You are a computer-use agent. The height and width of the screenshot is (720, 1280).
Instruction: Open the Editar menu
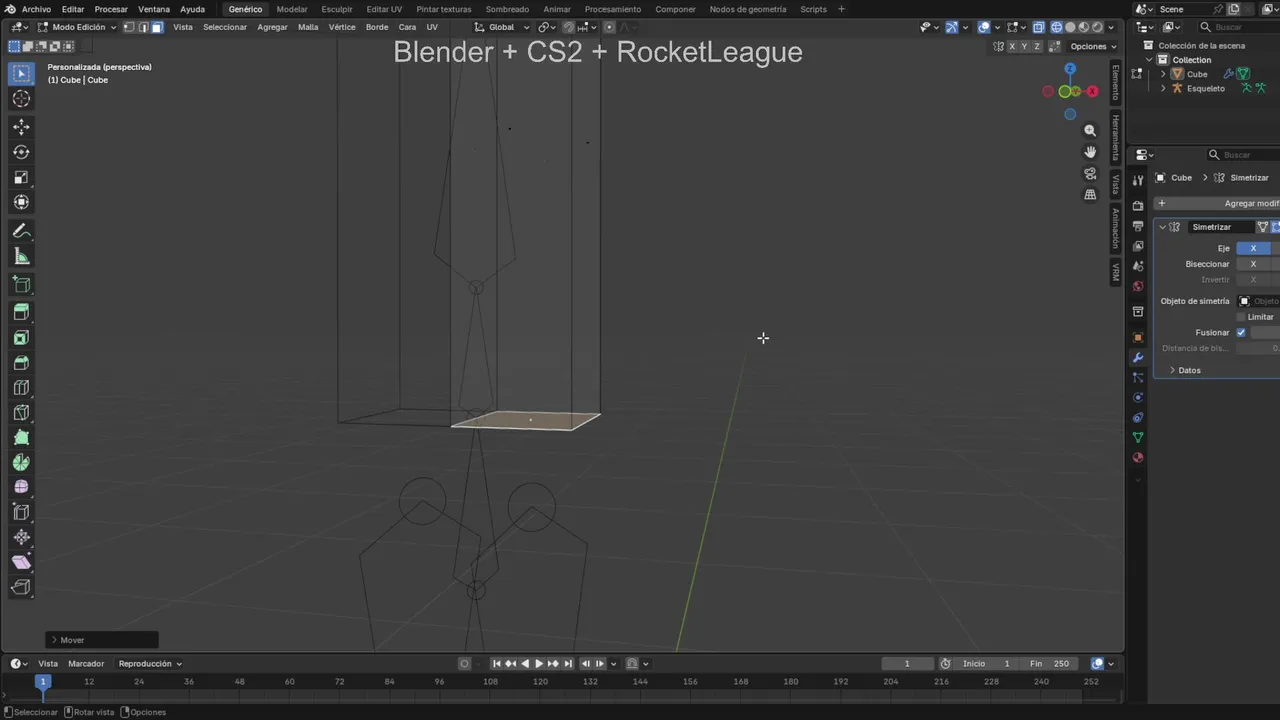[x=73, y=9]
